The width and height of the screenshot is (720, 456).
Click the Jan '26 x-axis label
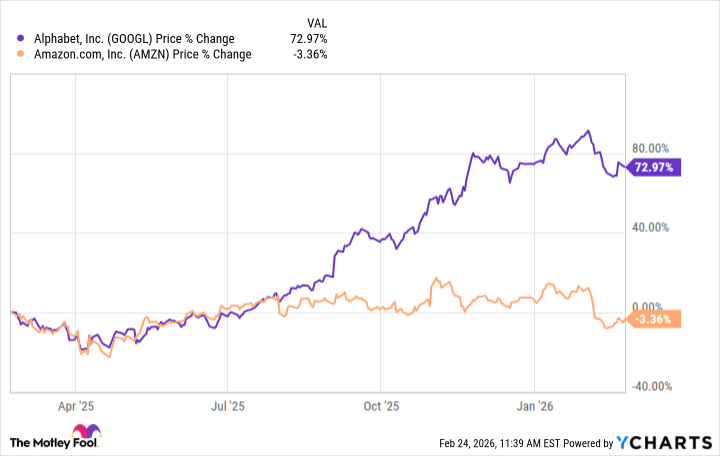534,408
